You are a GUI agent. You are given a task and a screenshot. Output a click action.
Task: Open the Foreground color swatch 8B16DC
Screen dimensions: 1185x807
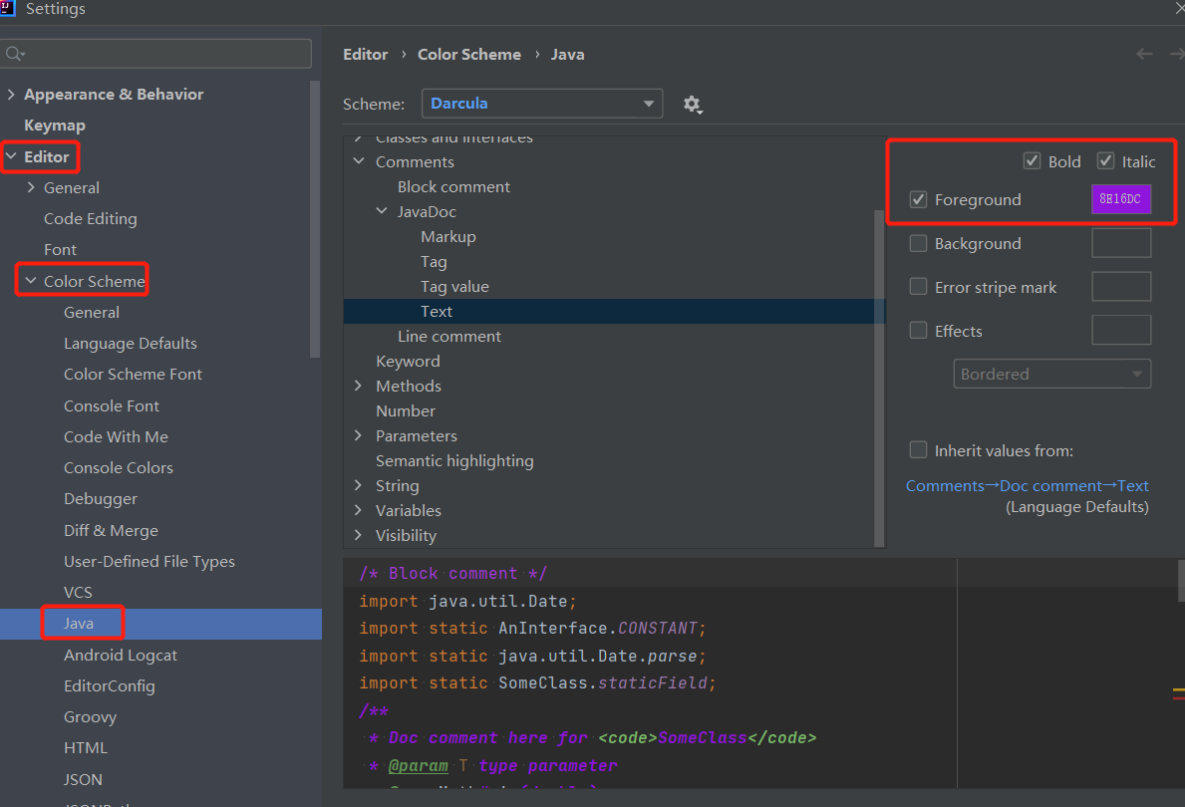click(x=1120, y=199)
